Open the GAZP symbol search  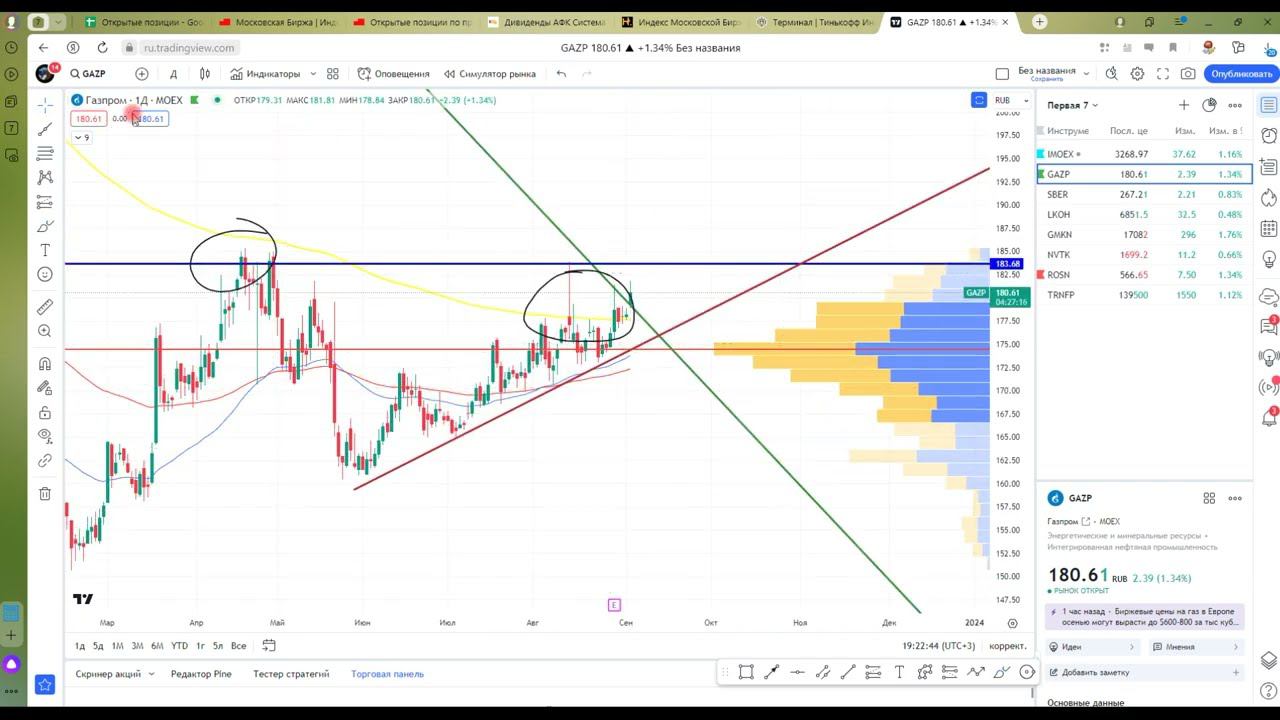coord(88,74)
